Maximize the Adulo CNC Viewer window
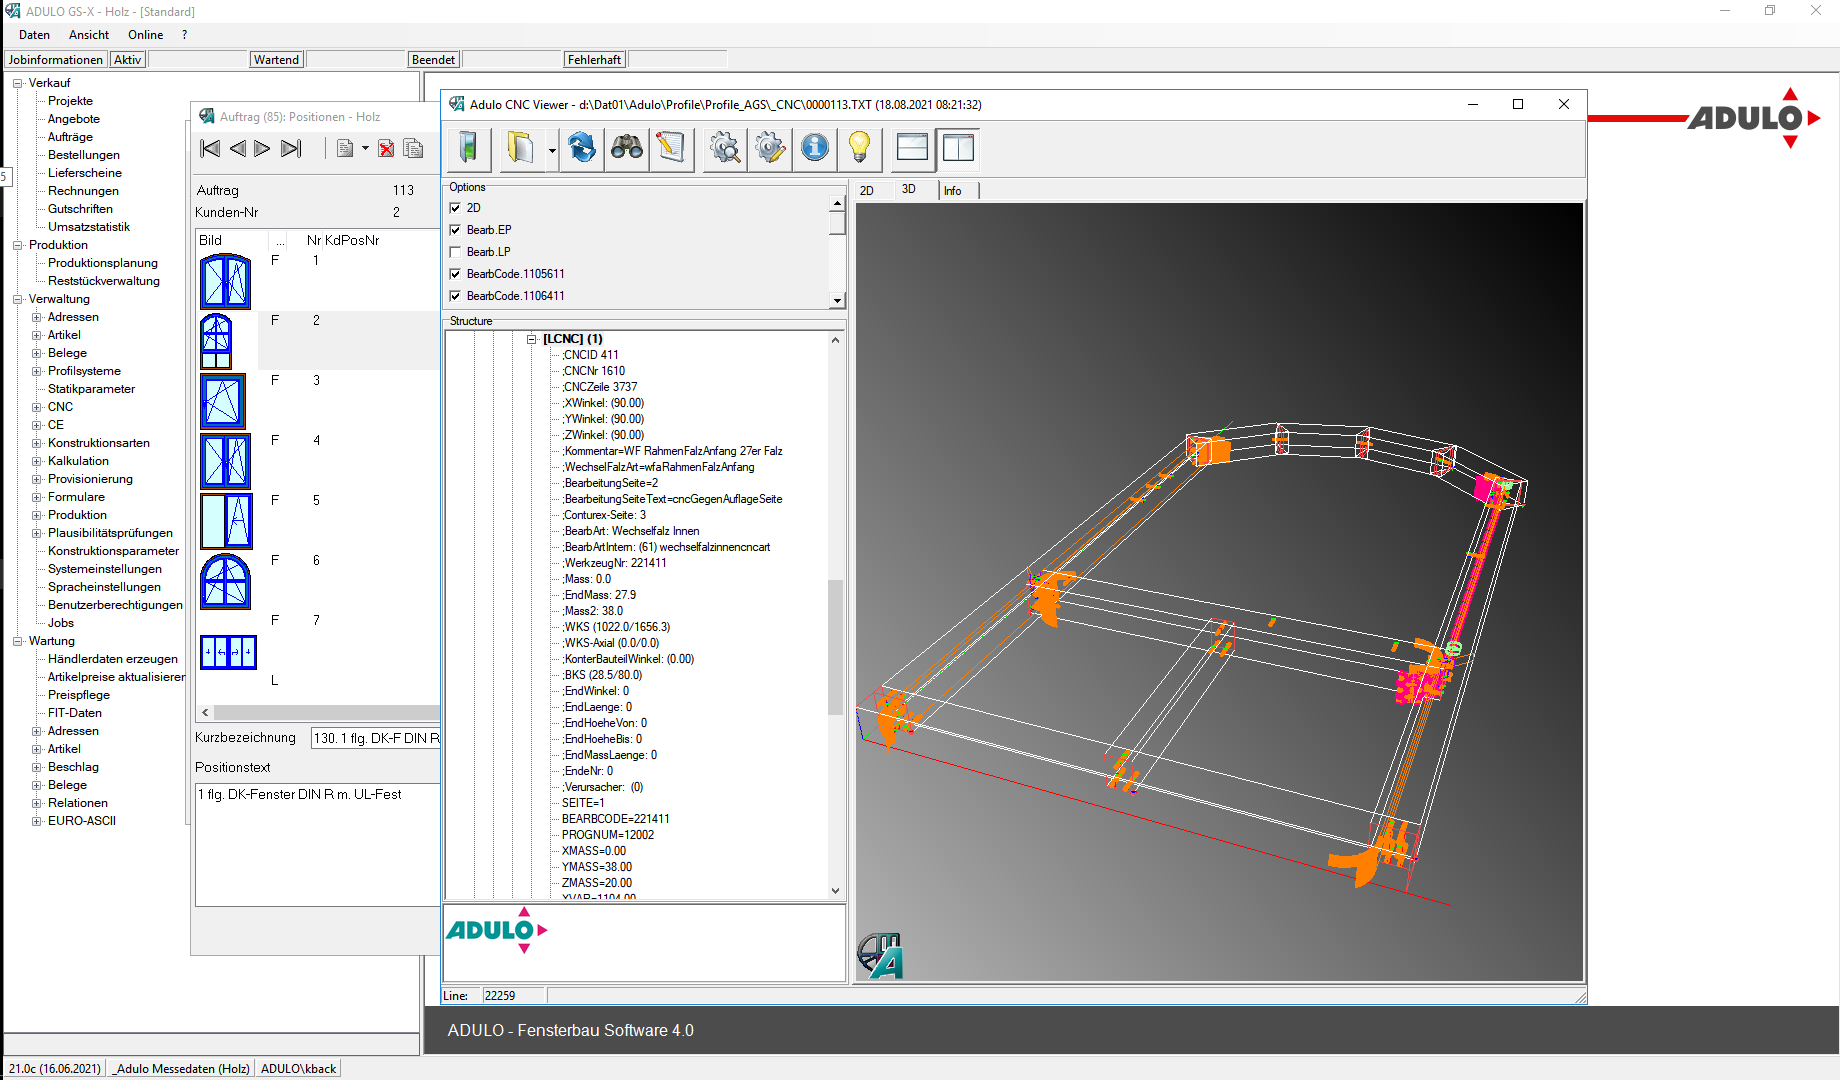This screenshot has width=1840, height=1080. pyautogui.click(x=1518, y=104)
